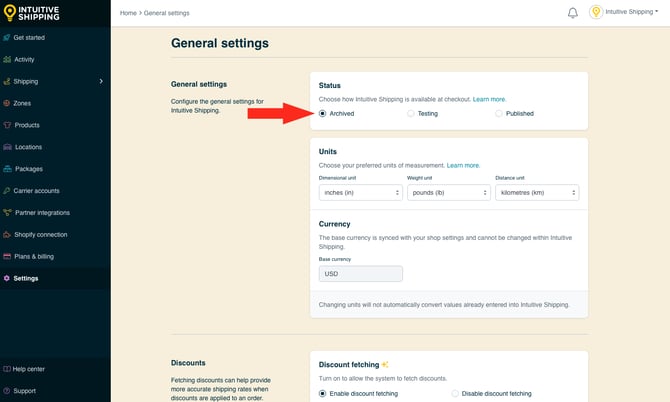
Task: Click the Activity chart icon
Action: 7,59
